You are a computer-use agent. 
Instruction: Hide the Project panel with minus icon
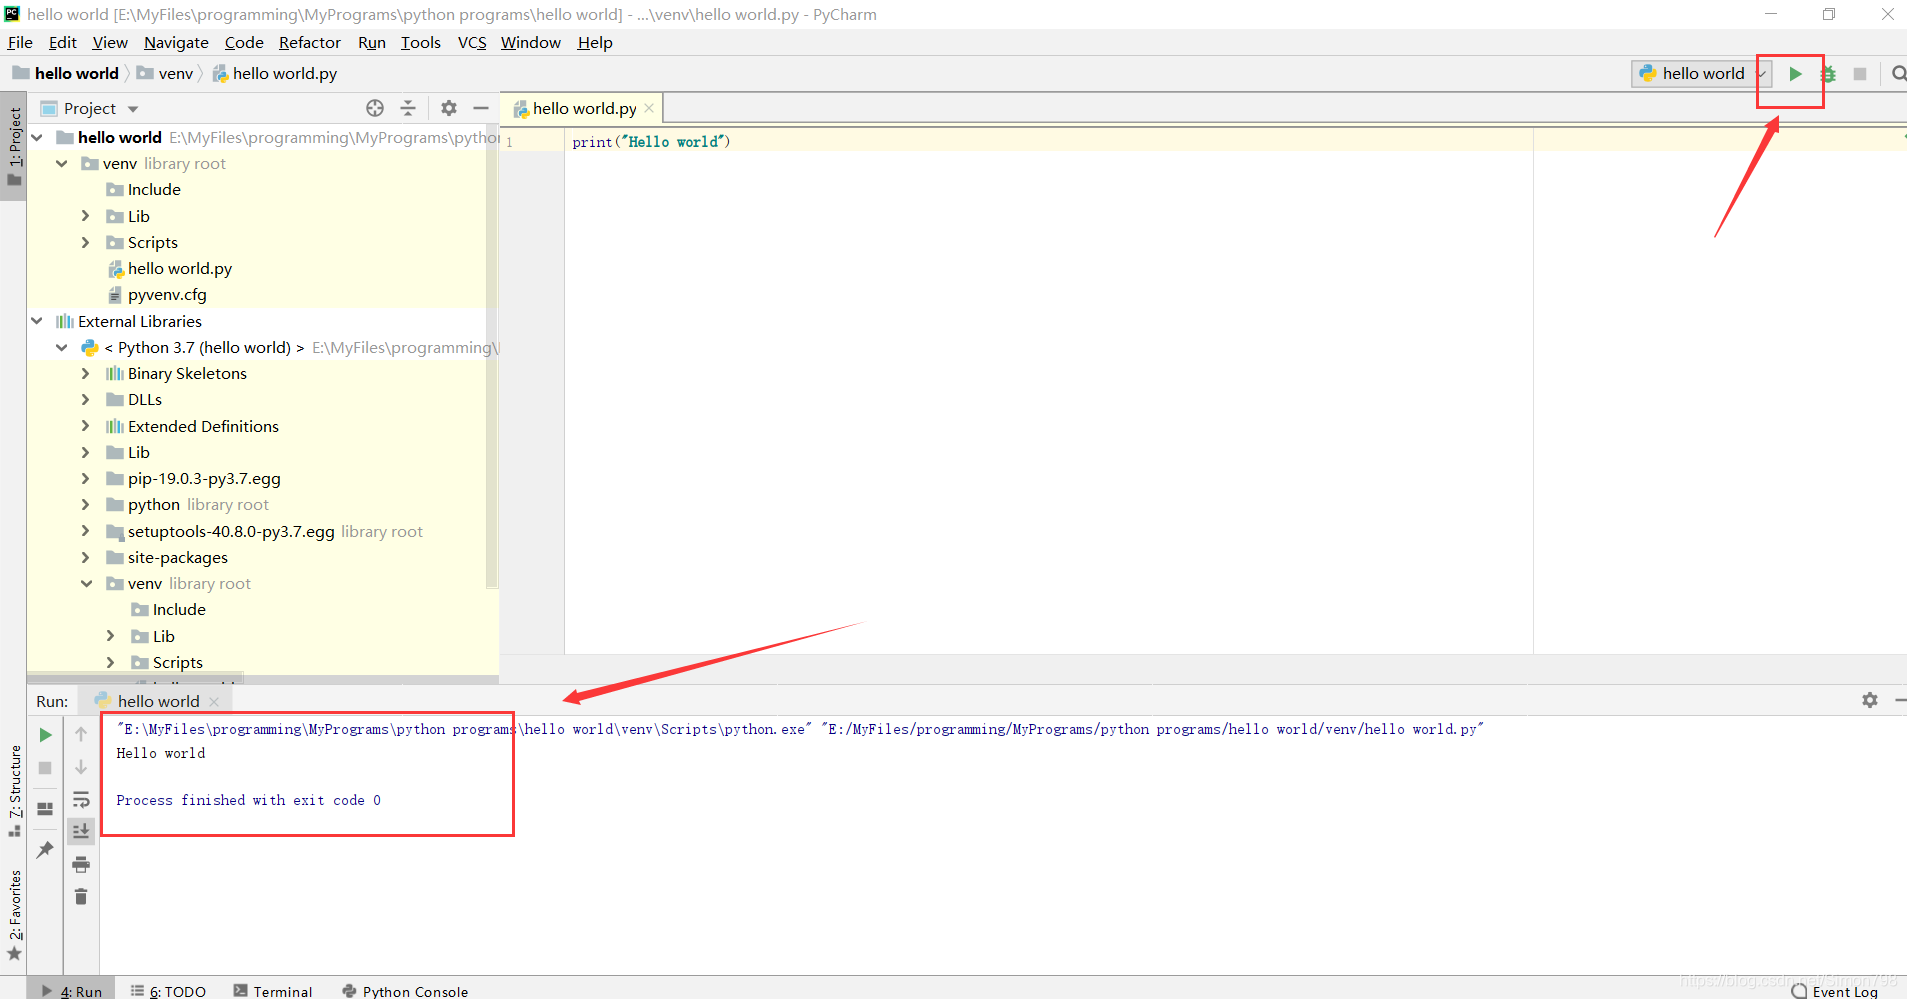pyautogui.click(x=481, y=108)
